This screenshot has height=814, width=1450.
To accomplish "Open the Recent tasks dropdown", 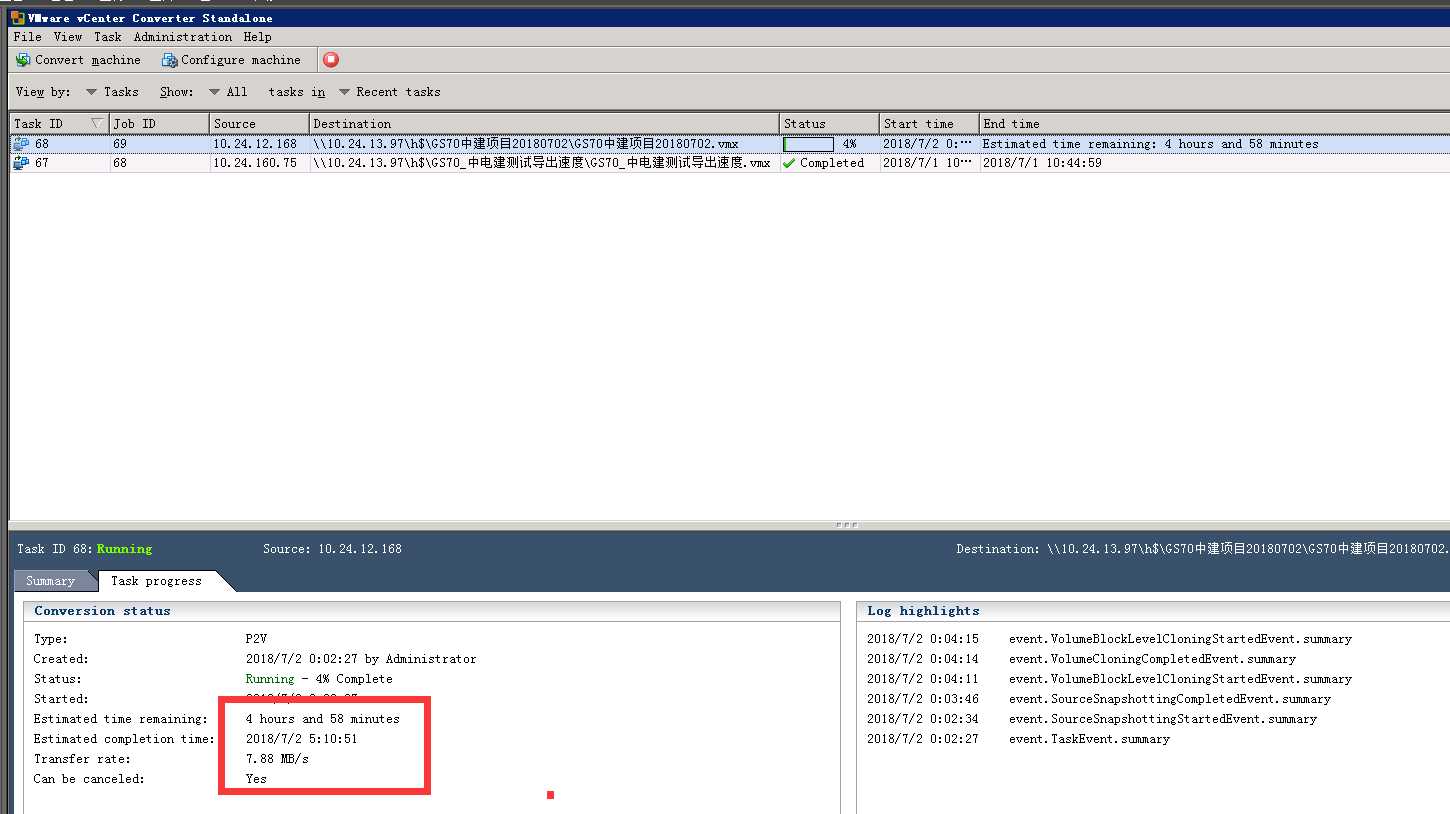I will tap(390, 92).
